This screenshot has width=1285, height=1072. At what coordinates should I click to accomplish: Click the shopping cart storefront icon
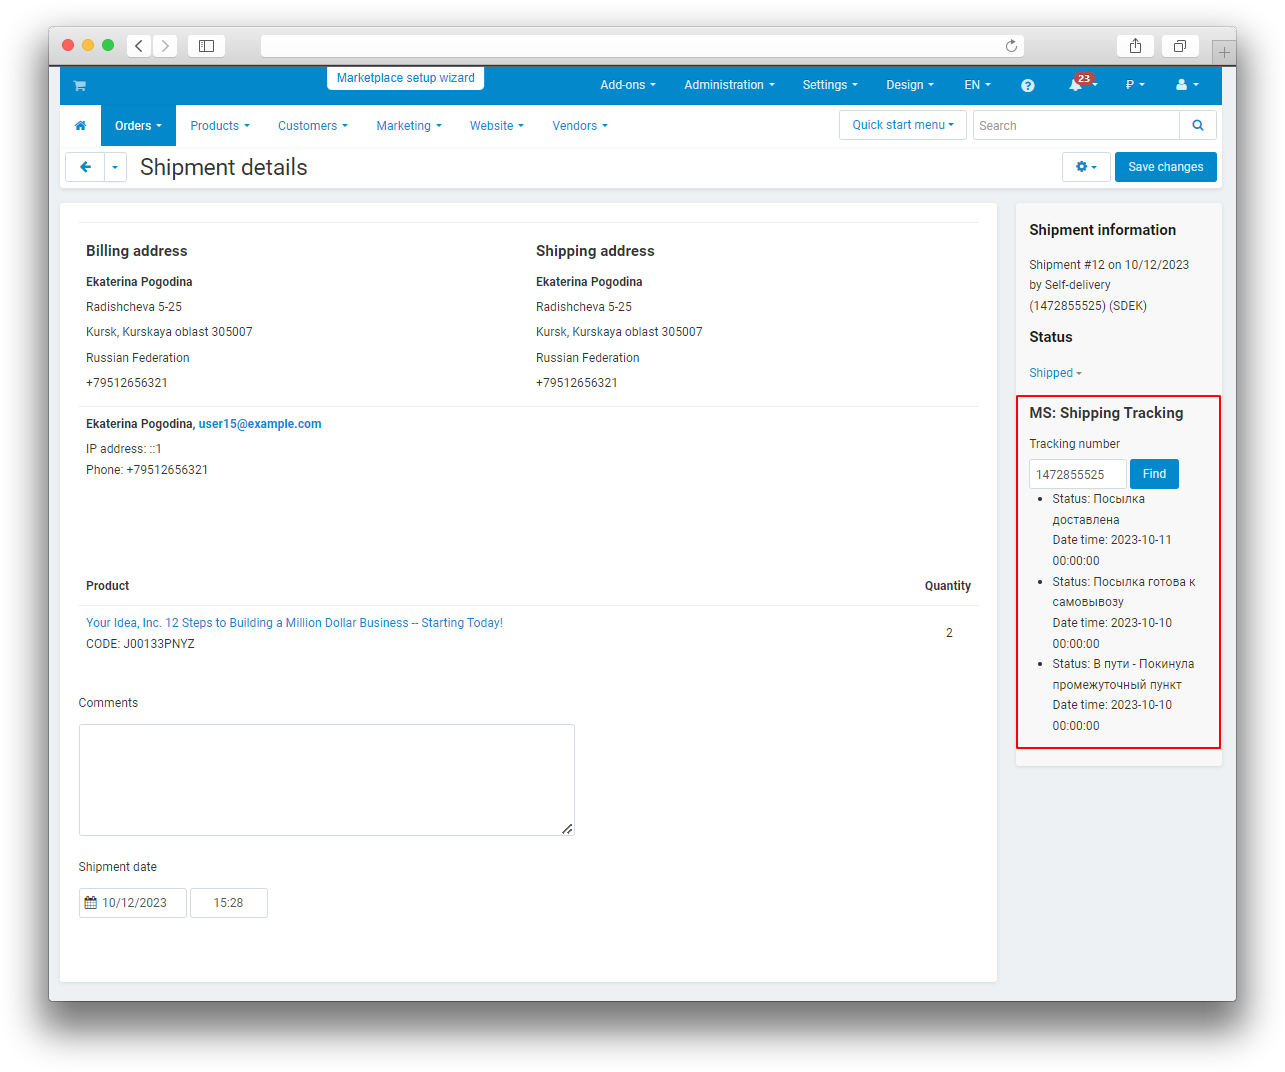click(x=79, y=86)
